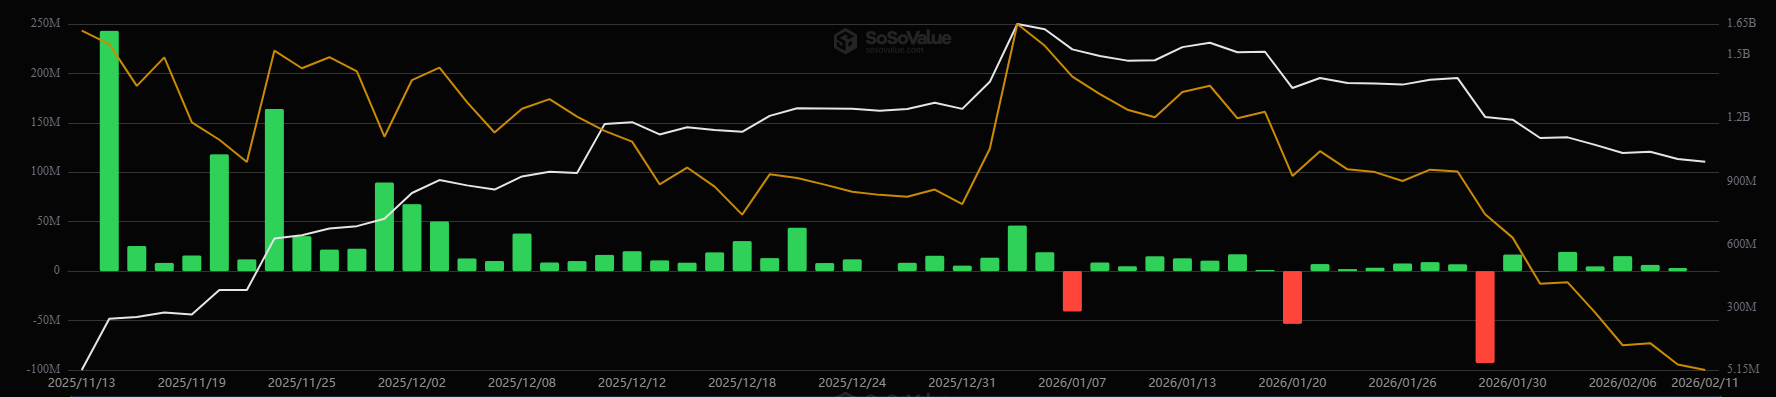Click the 900M right axis label
1776x397 pixels.
1741,181
